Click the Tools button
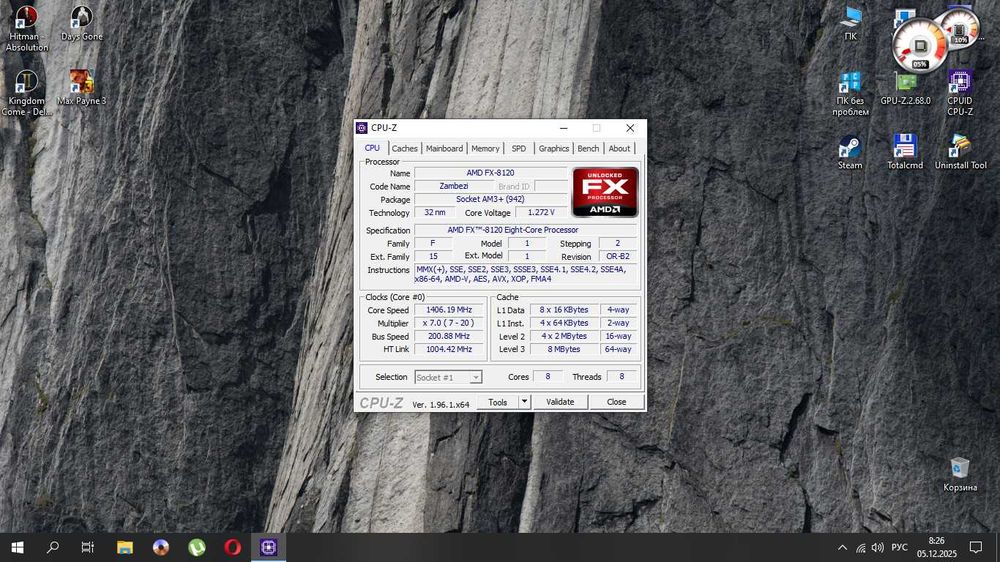Screen dimensions: 1000x562 (497, 402)
